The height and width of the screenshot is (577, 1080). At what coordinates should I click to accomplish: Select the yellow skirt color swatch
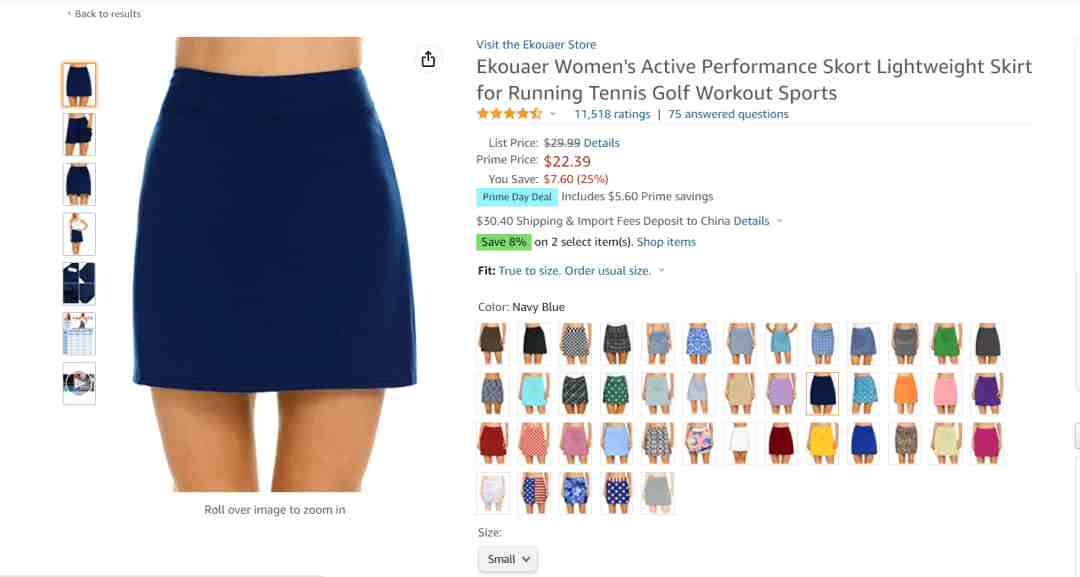click(x=822, y=443)
